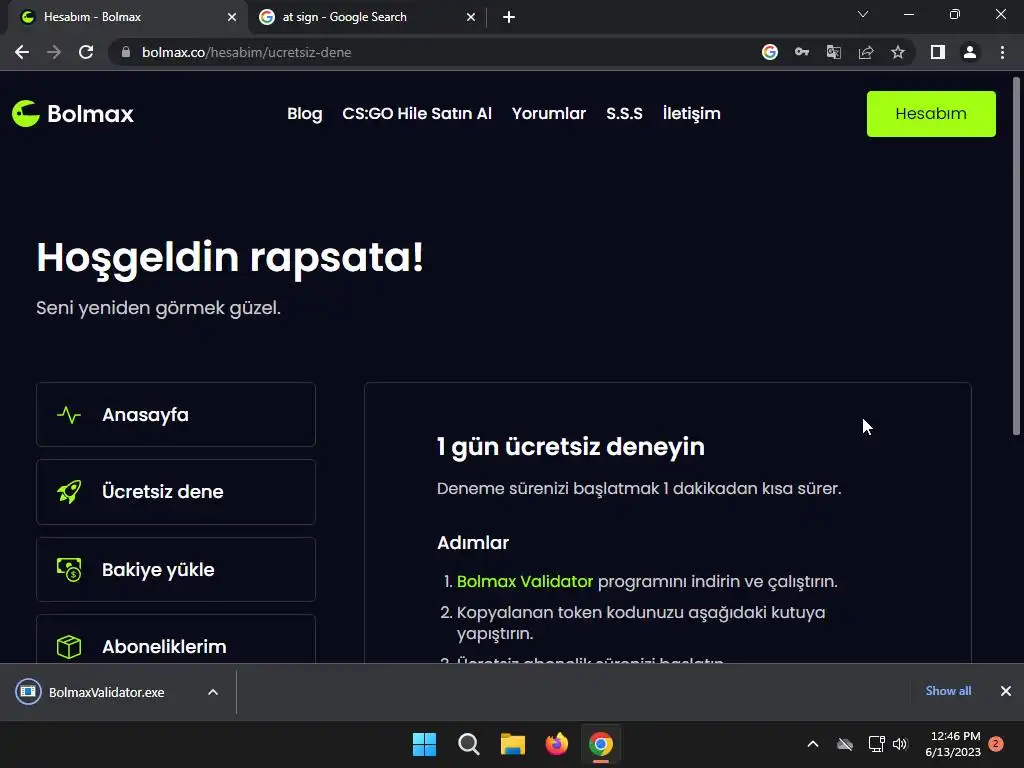The image size is (1024, 768).
Task: Click 1 gün ücretsiz deneyin heading
Action: tap(571, 447)
